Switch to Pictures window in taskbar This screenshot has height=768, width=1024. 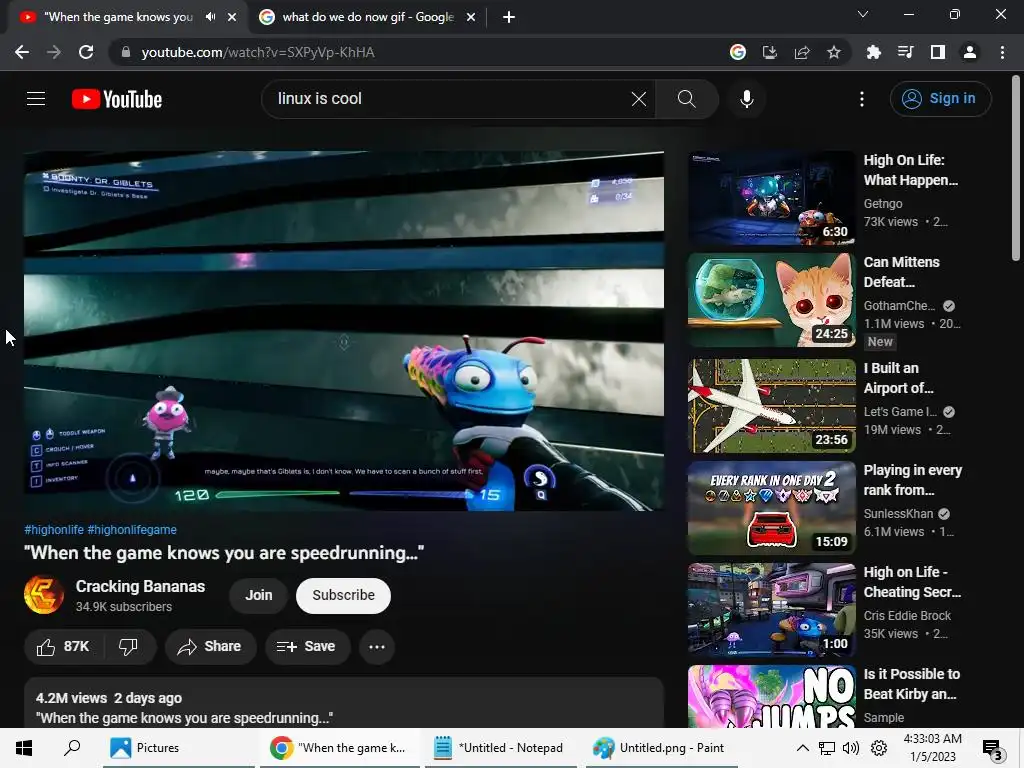(x=178, y=748)
